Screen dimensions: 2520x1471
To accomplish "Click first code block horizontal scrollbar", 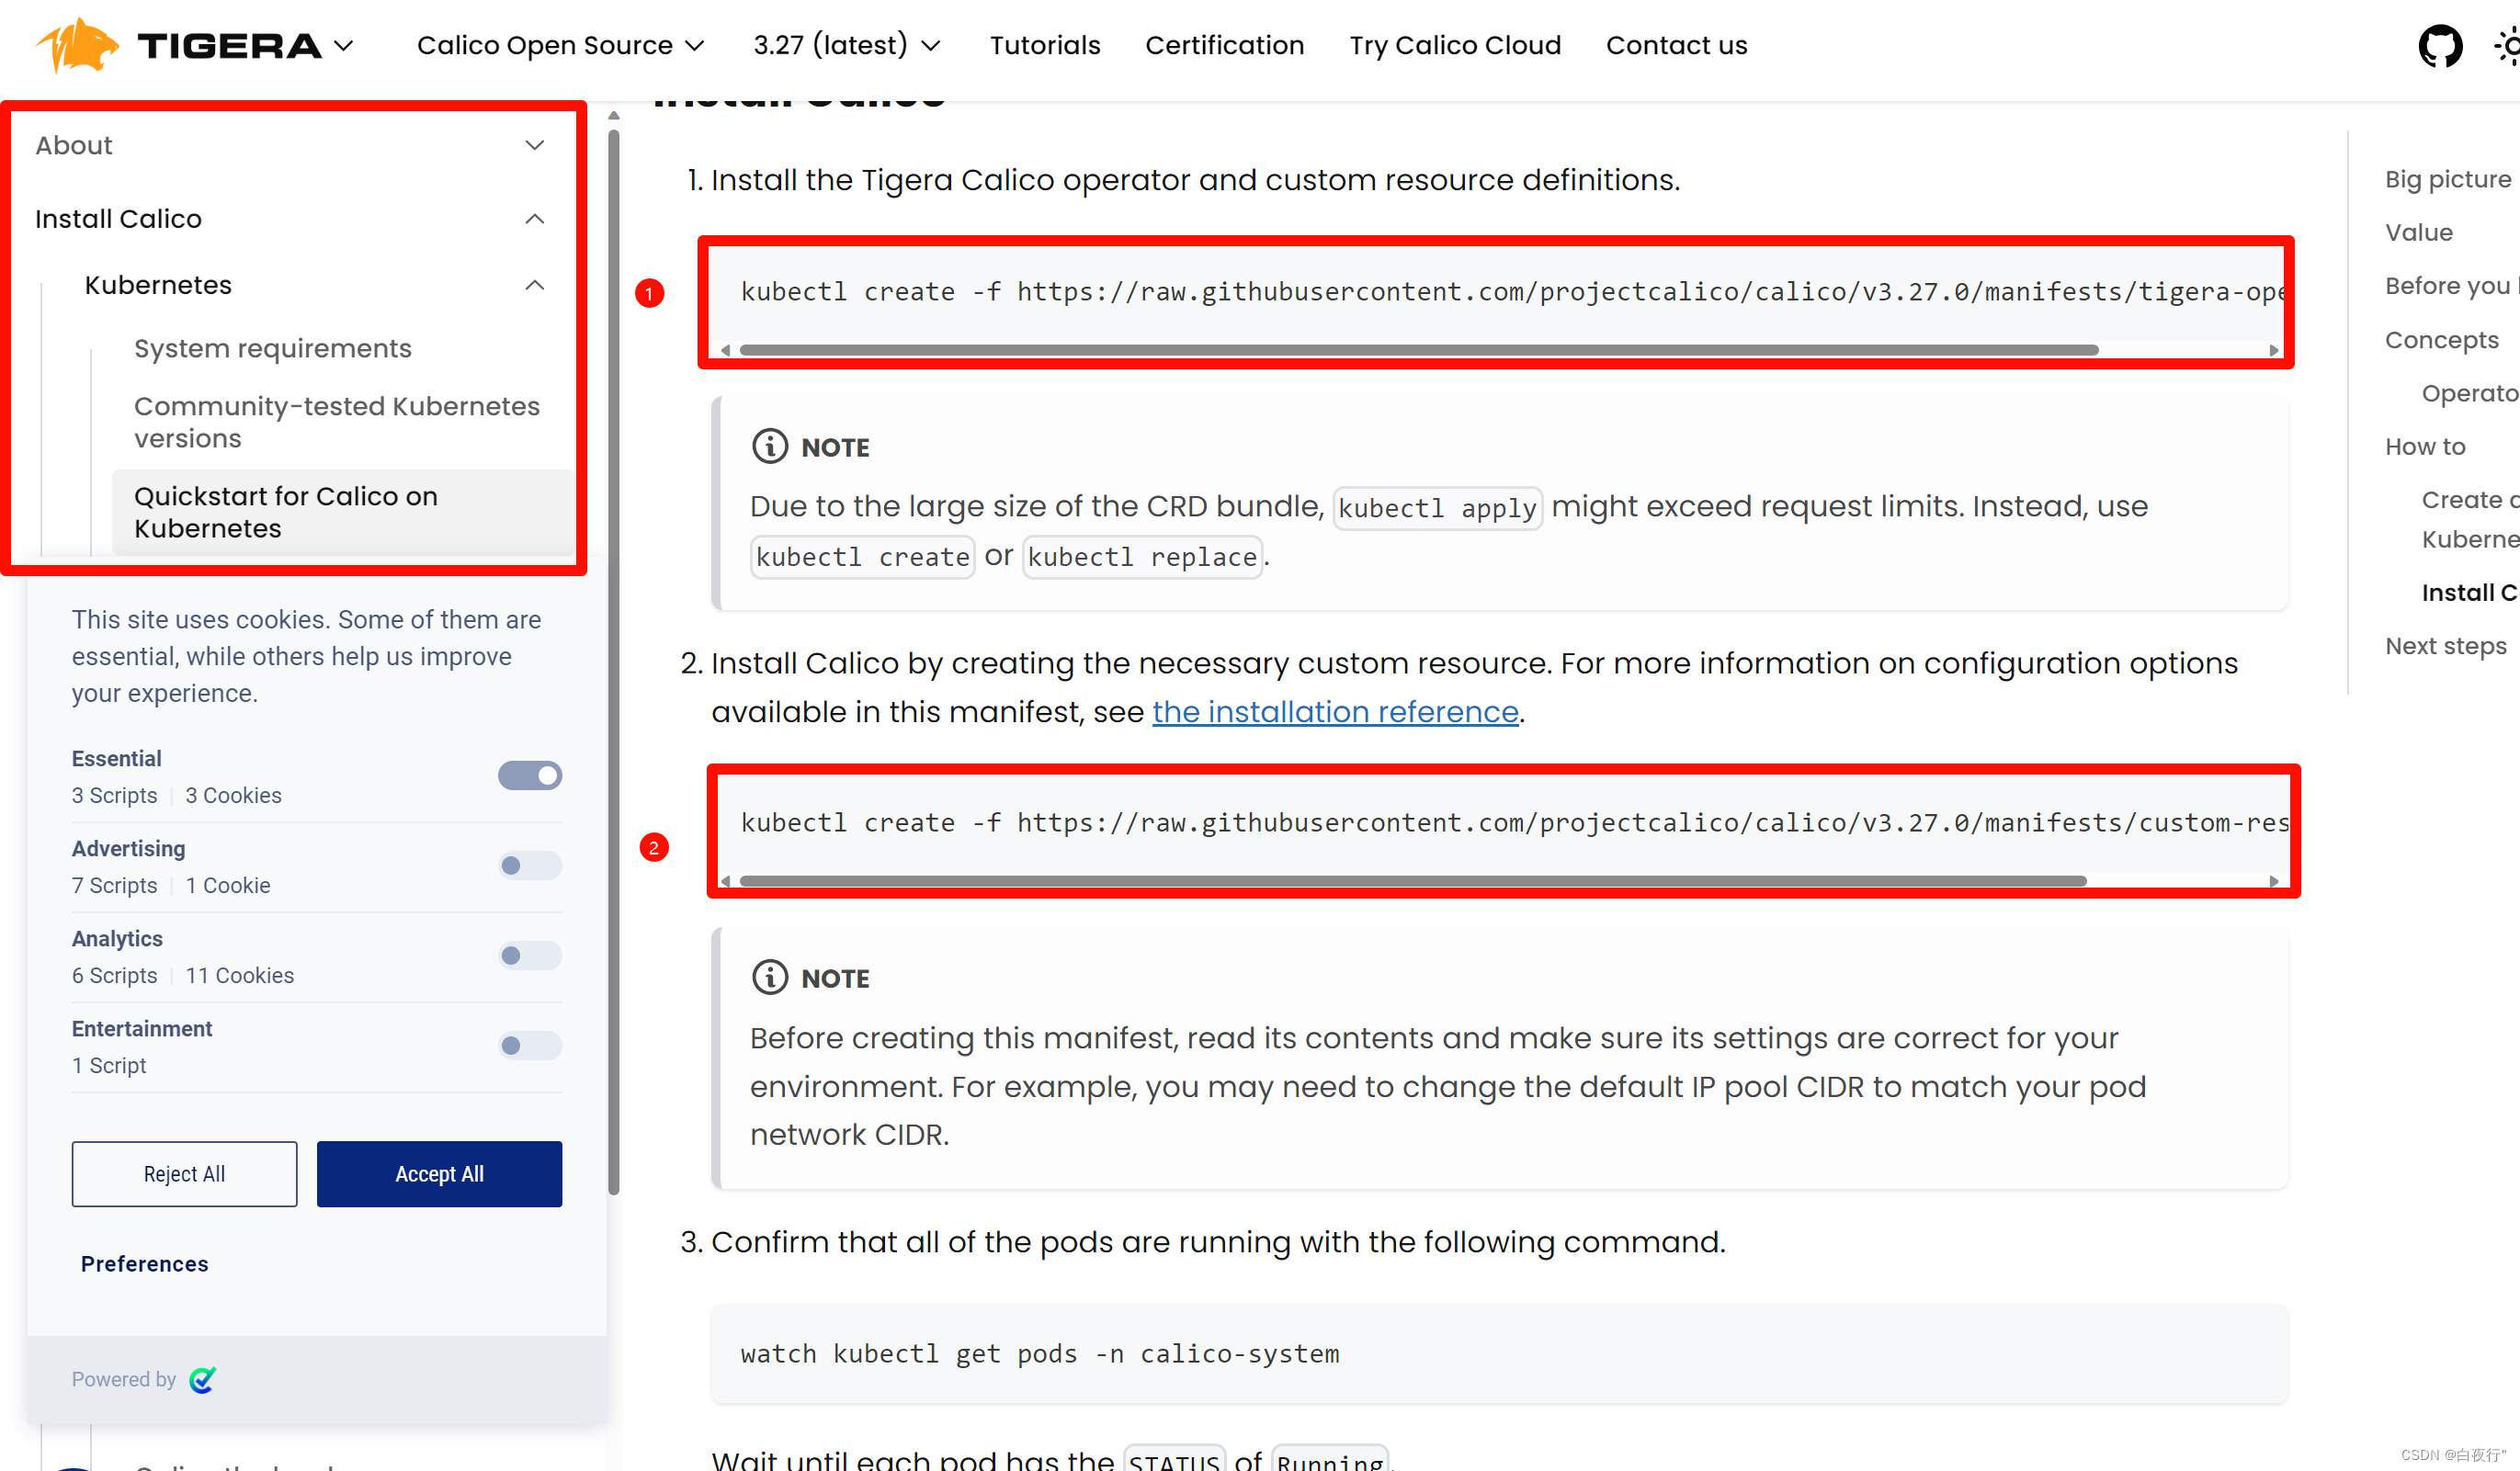I will [x=1418, y=350].
